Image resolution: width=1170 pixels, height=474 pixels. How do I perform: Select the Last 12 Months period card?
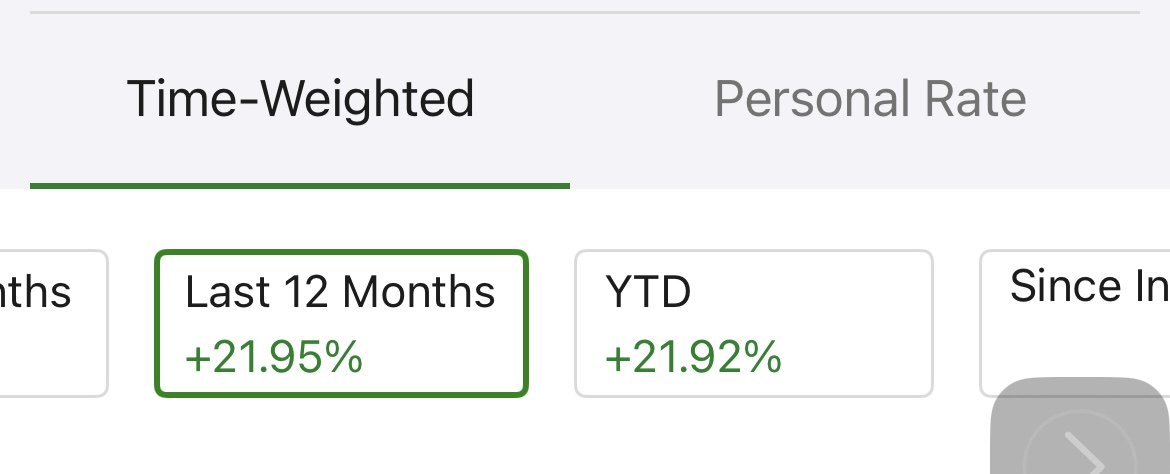pyautogui.click(x=341, y=323)
